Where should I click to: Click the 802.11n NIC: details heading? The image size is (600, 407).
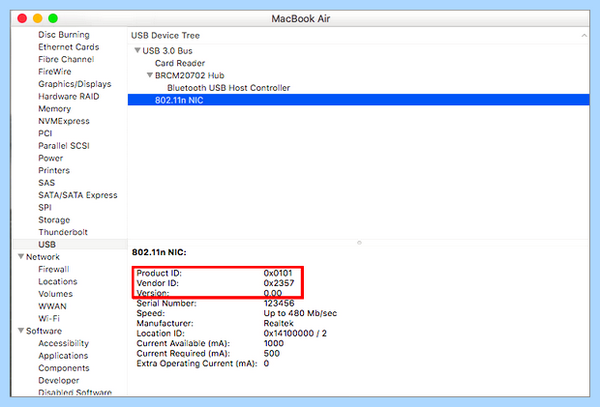[159, 252]
